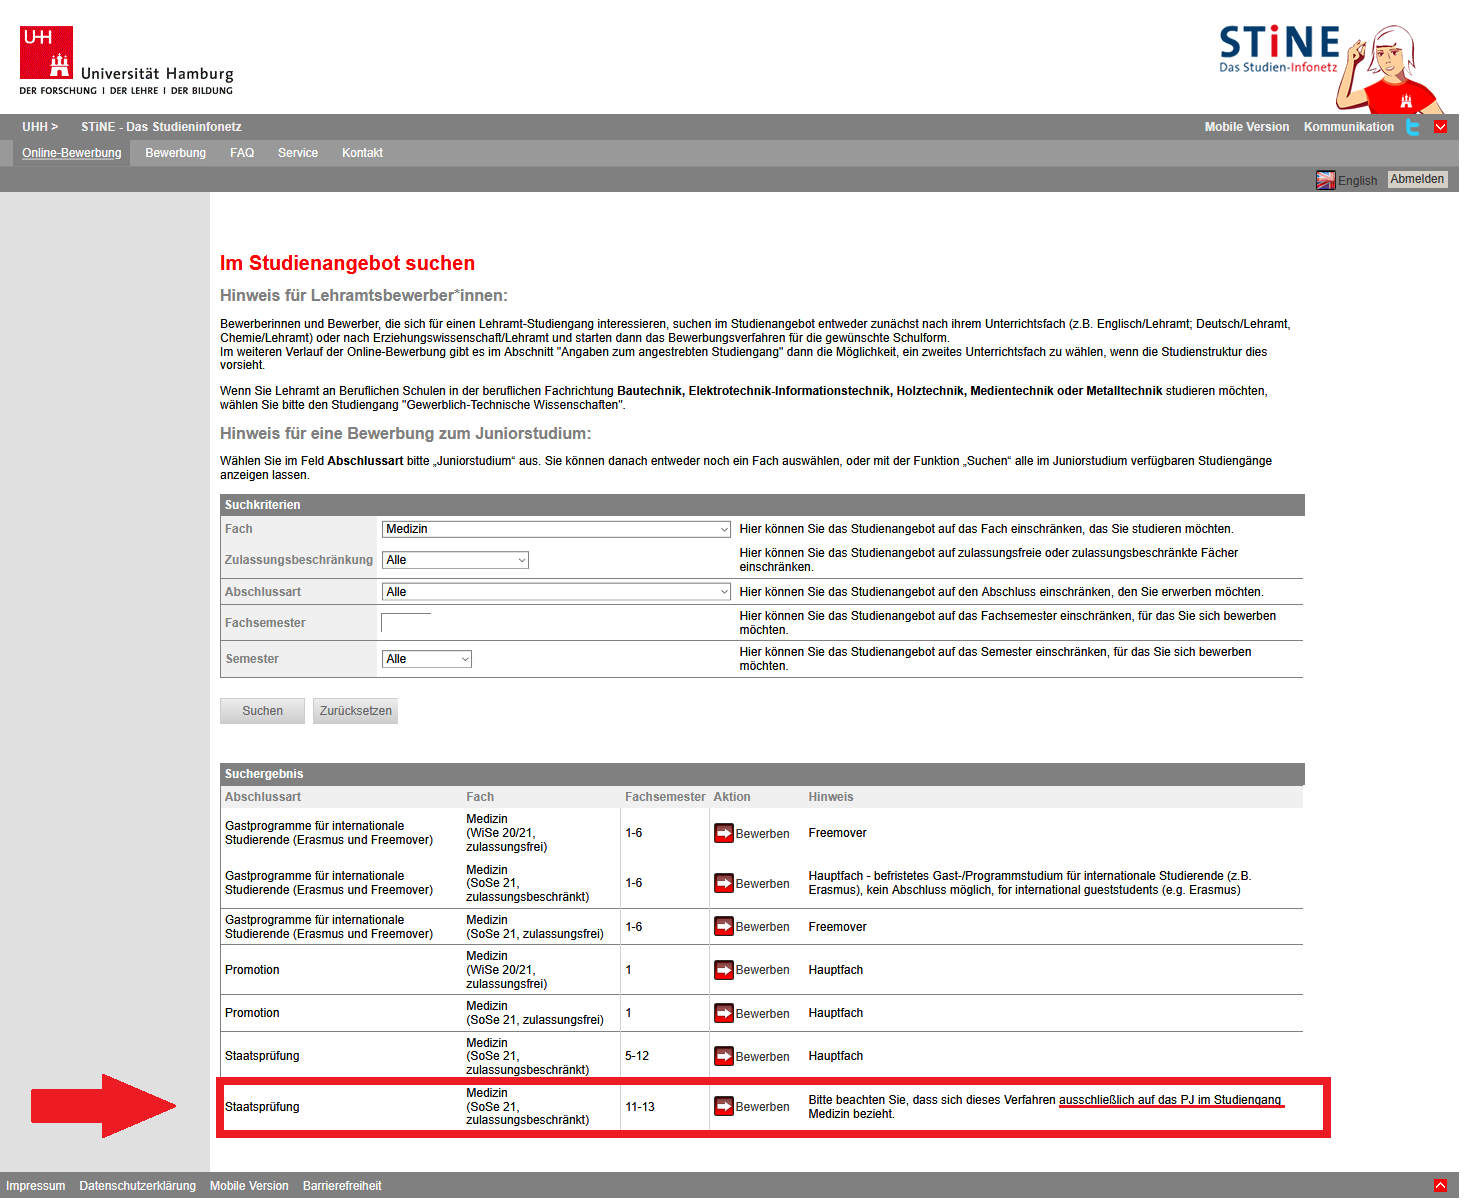
Task: Click the British flag language icon
Action: [x=1325, y=180]
